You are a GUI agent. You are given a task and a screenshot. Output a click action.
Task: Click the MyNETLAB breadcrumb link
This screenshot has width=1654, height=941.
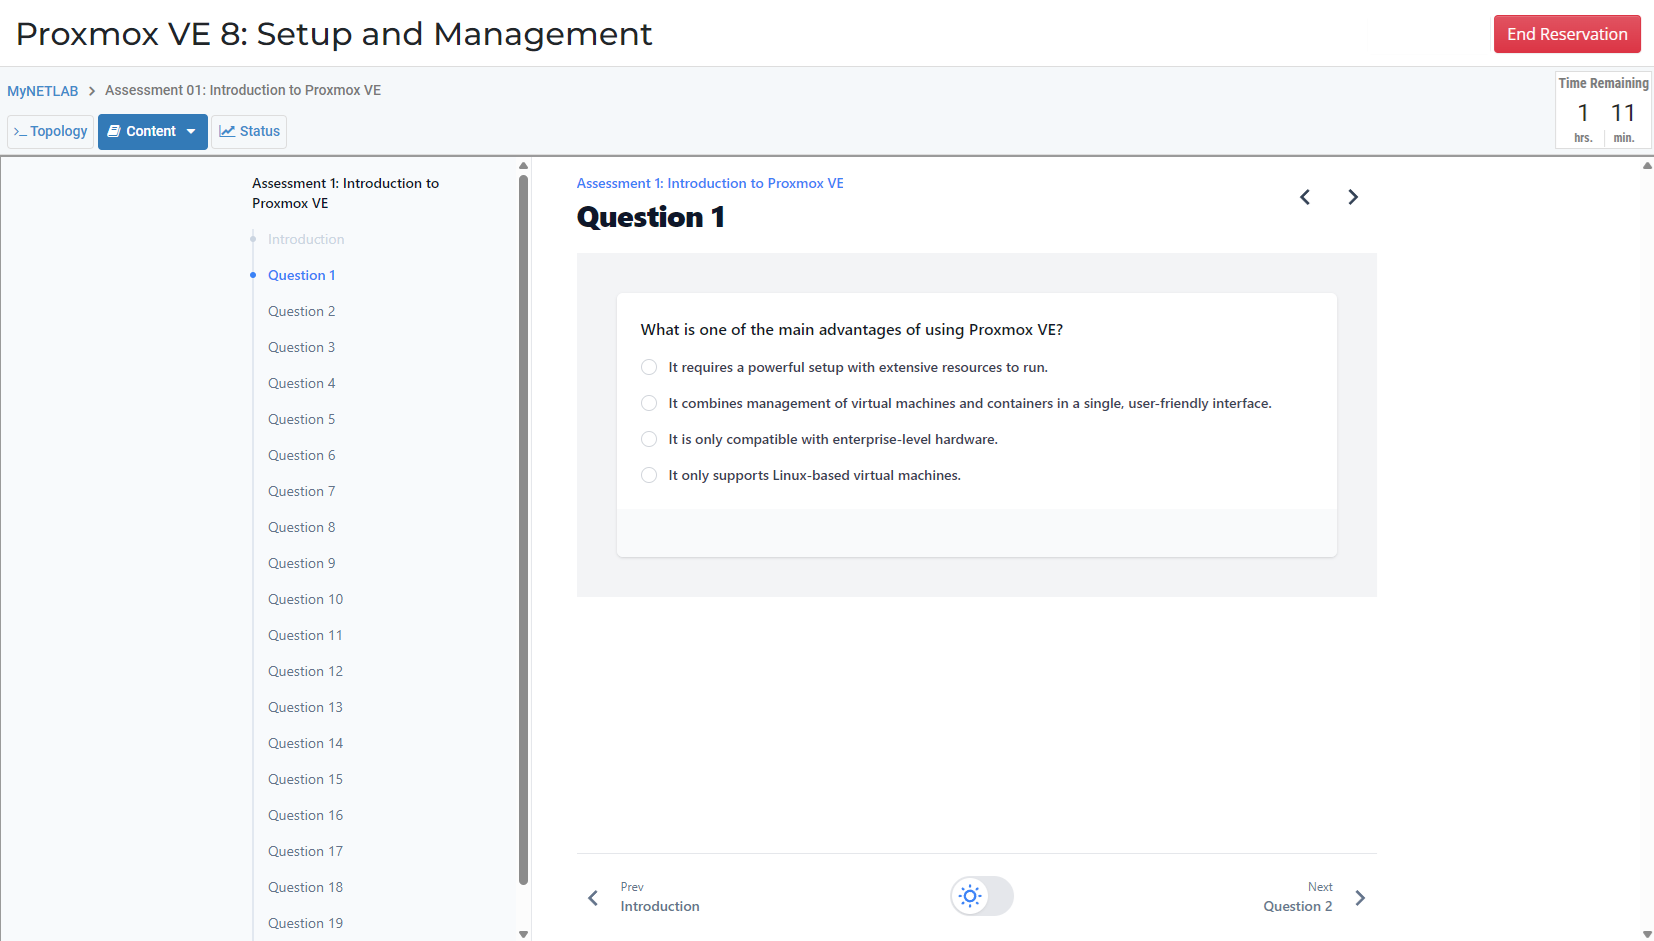click(42, 91)
